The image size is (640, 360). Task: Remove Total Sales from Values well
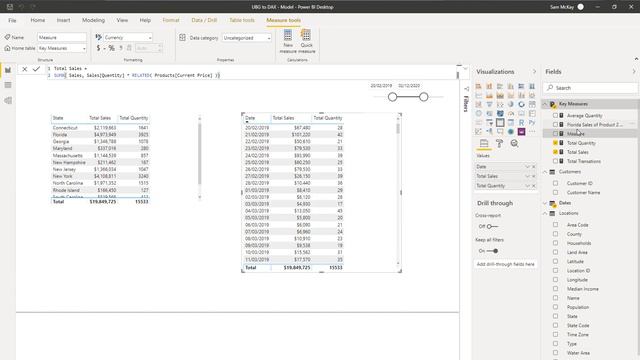click(533, 176)
